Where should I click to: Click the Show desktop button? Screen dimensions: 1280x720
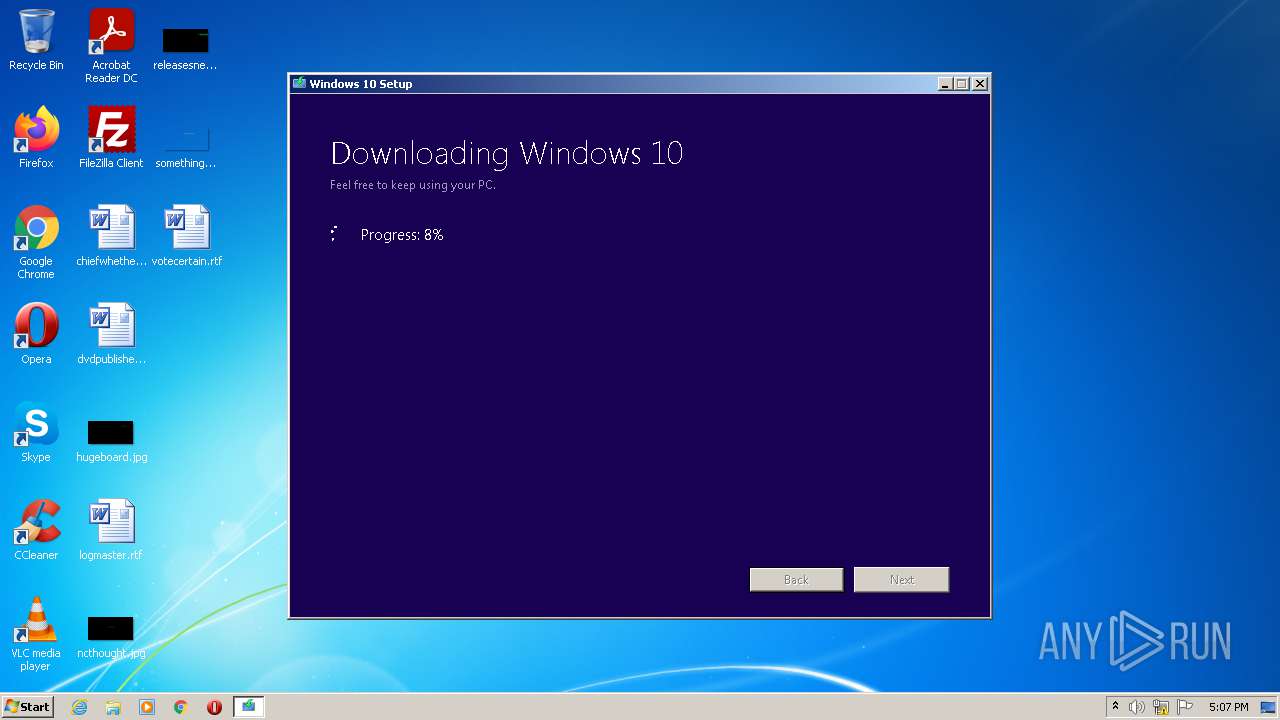click(1269, 707)
